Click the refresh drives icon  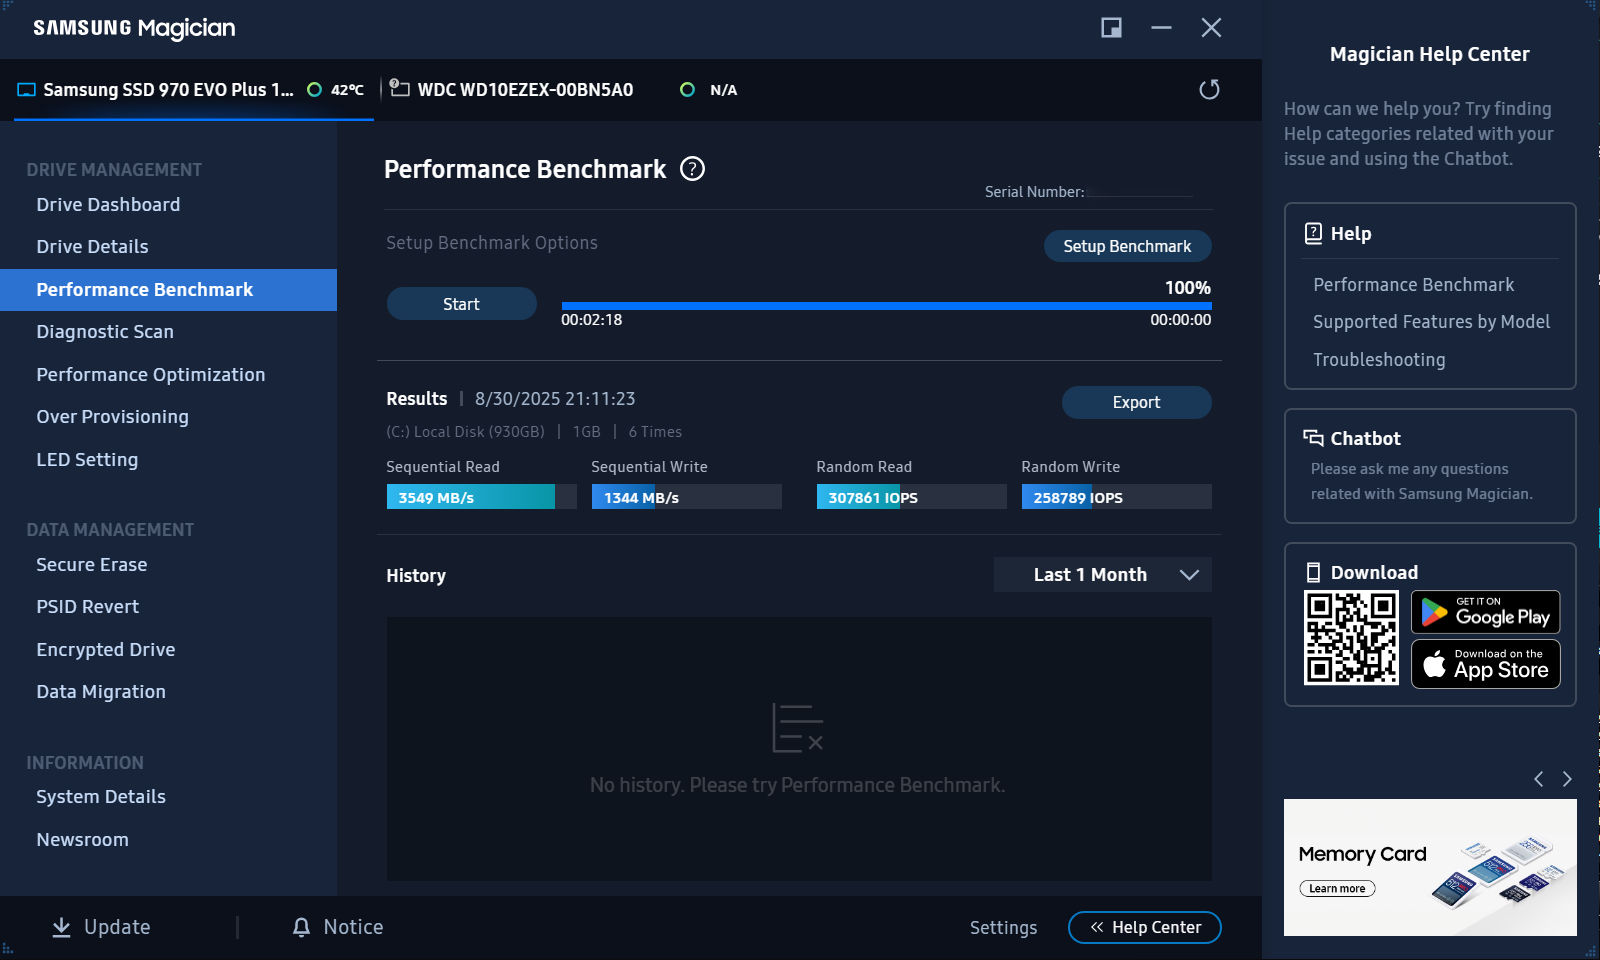click(1209, 90)
